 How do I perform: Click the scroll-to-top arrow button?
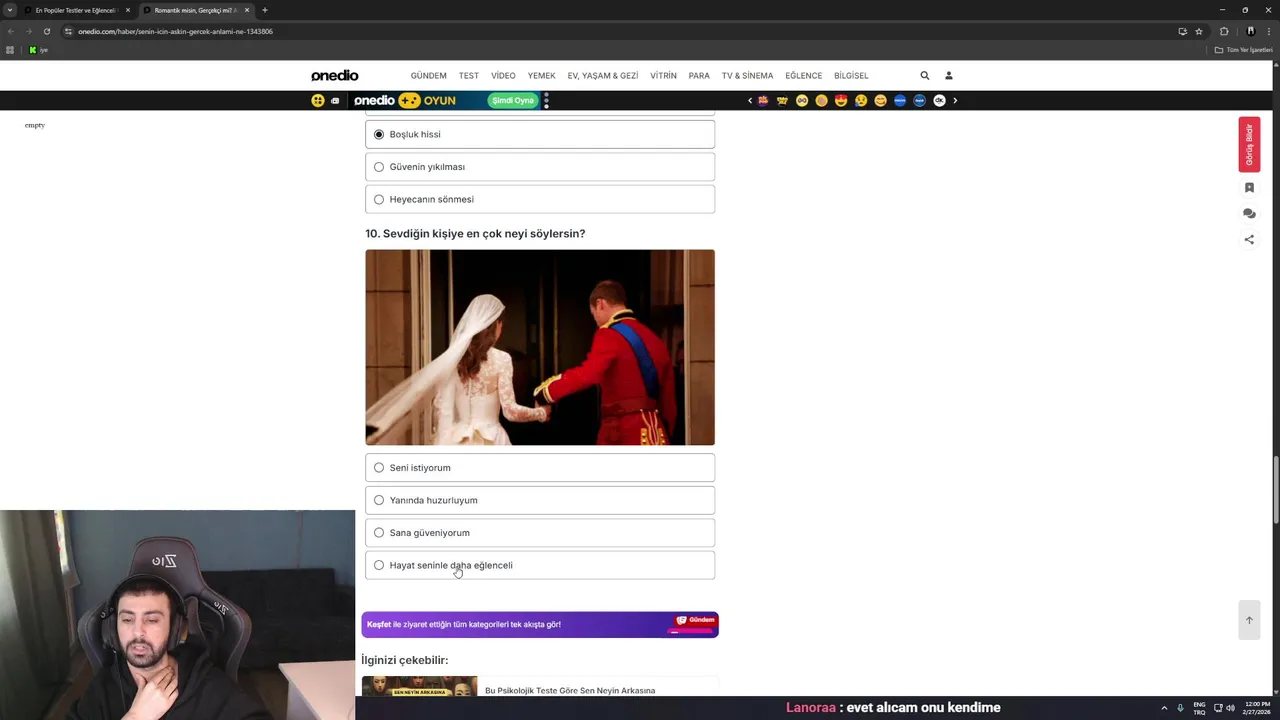(1249, 620)
